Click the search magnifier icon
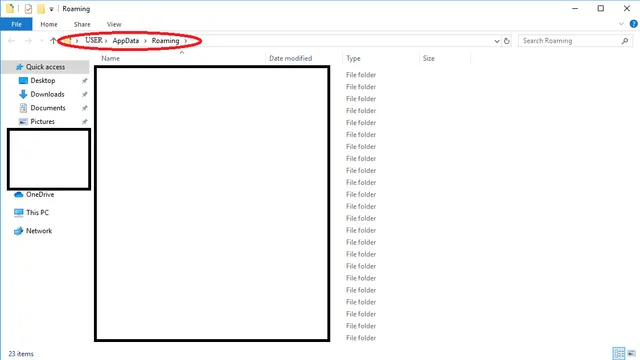Screen dimensions: 640x360 (x=624, y=41)
